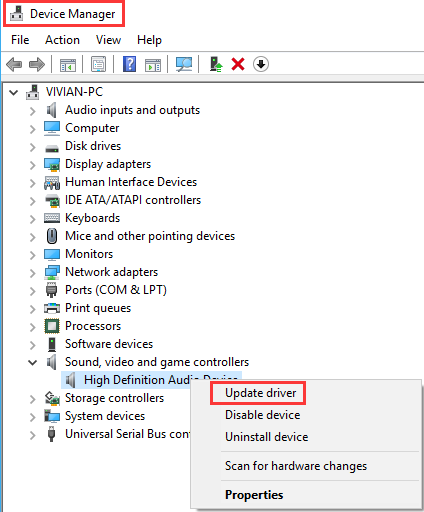Open the Action menu
This screenshot has height=512, width=424.
pos(62,40)
